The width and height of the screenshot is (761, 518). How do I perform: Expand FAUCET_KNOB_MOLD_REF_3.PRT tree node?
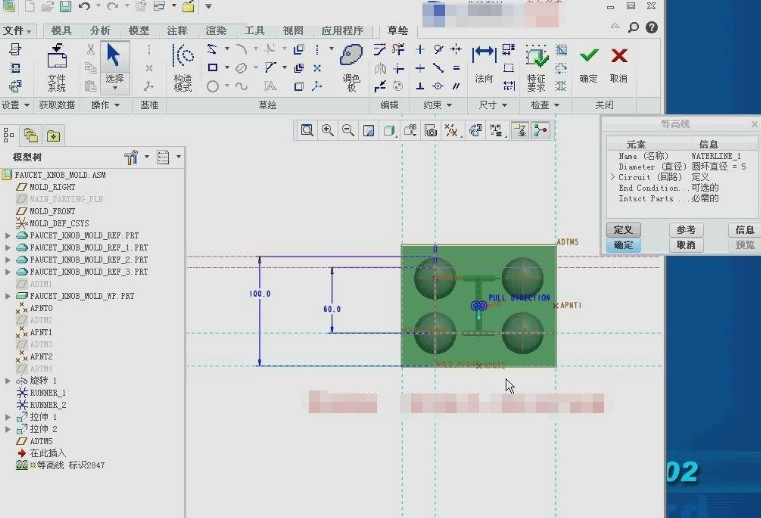pyautogui.click(x=8, y=272)
